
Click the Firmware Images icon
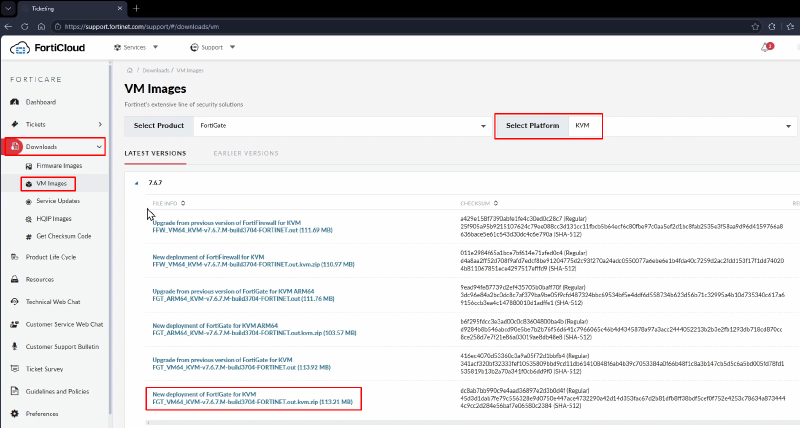29,166
